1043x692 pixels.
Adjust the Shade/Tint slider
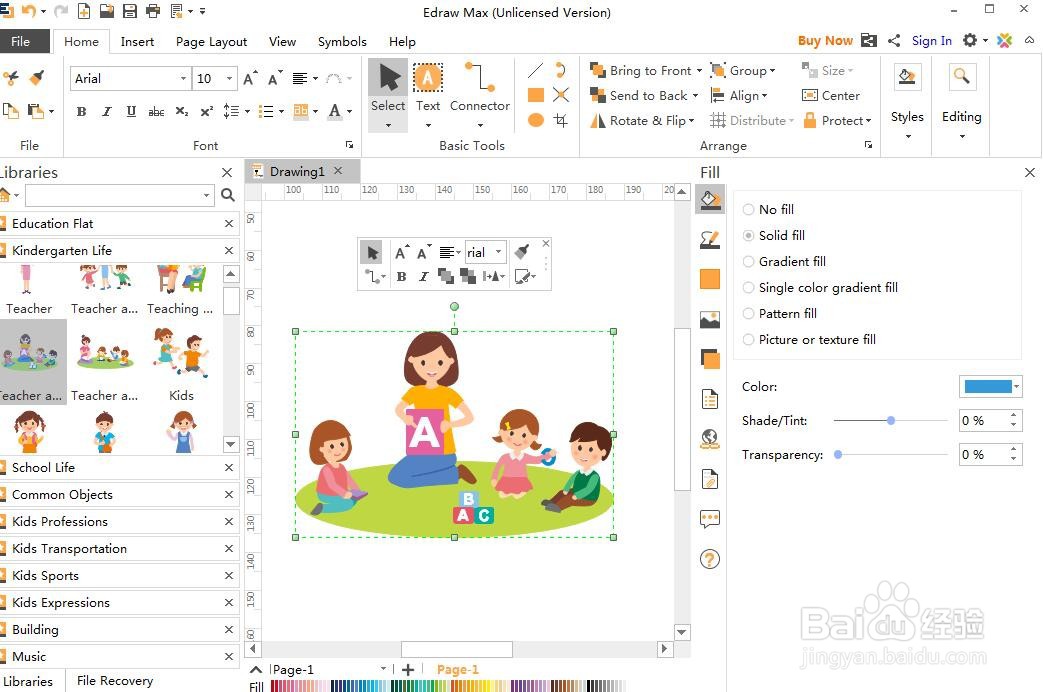click(x=891, y=421)
